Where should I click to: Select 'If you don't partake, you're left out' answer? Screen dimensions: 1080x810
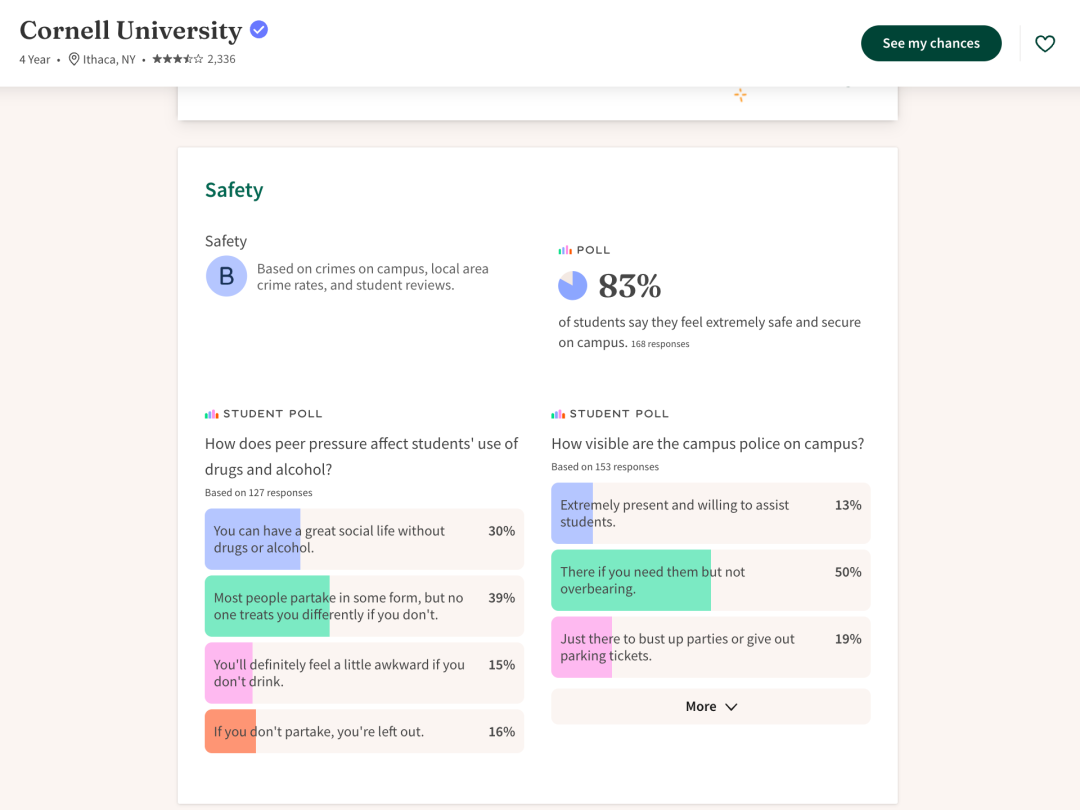pyautogui.click(x=364, y=731)
